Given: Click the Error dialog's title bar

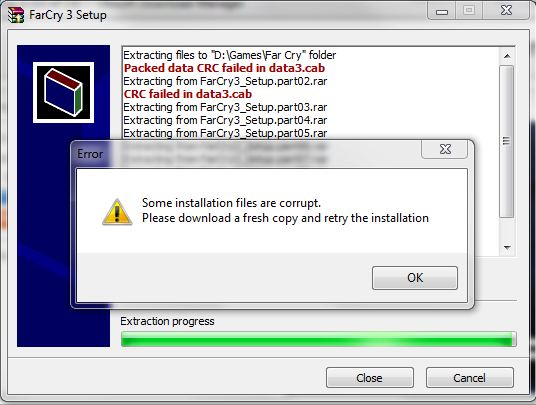Looking at the screenshot, I should tap(246, 154).
